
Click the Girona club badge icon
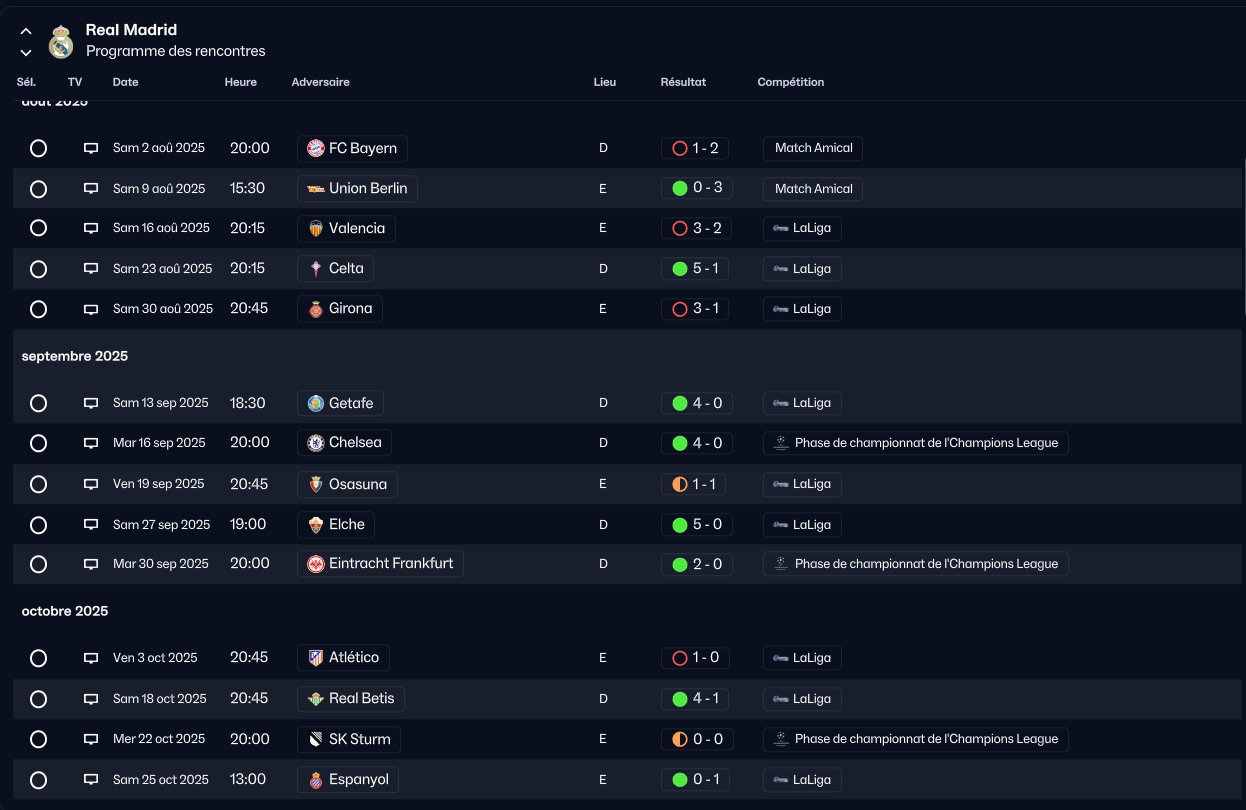(x=316, y=309)
